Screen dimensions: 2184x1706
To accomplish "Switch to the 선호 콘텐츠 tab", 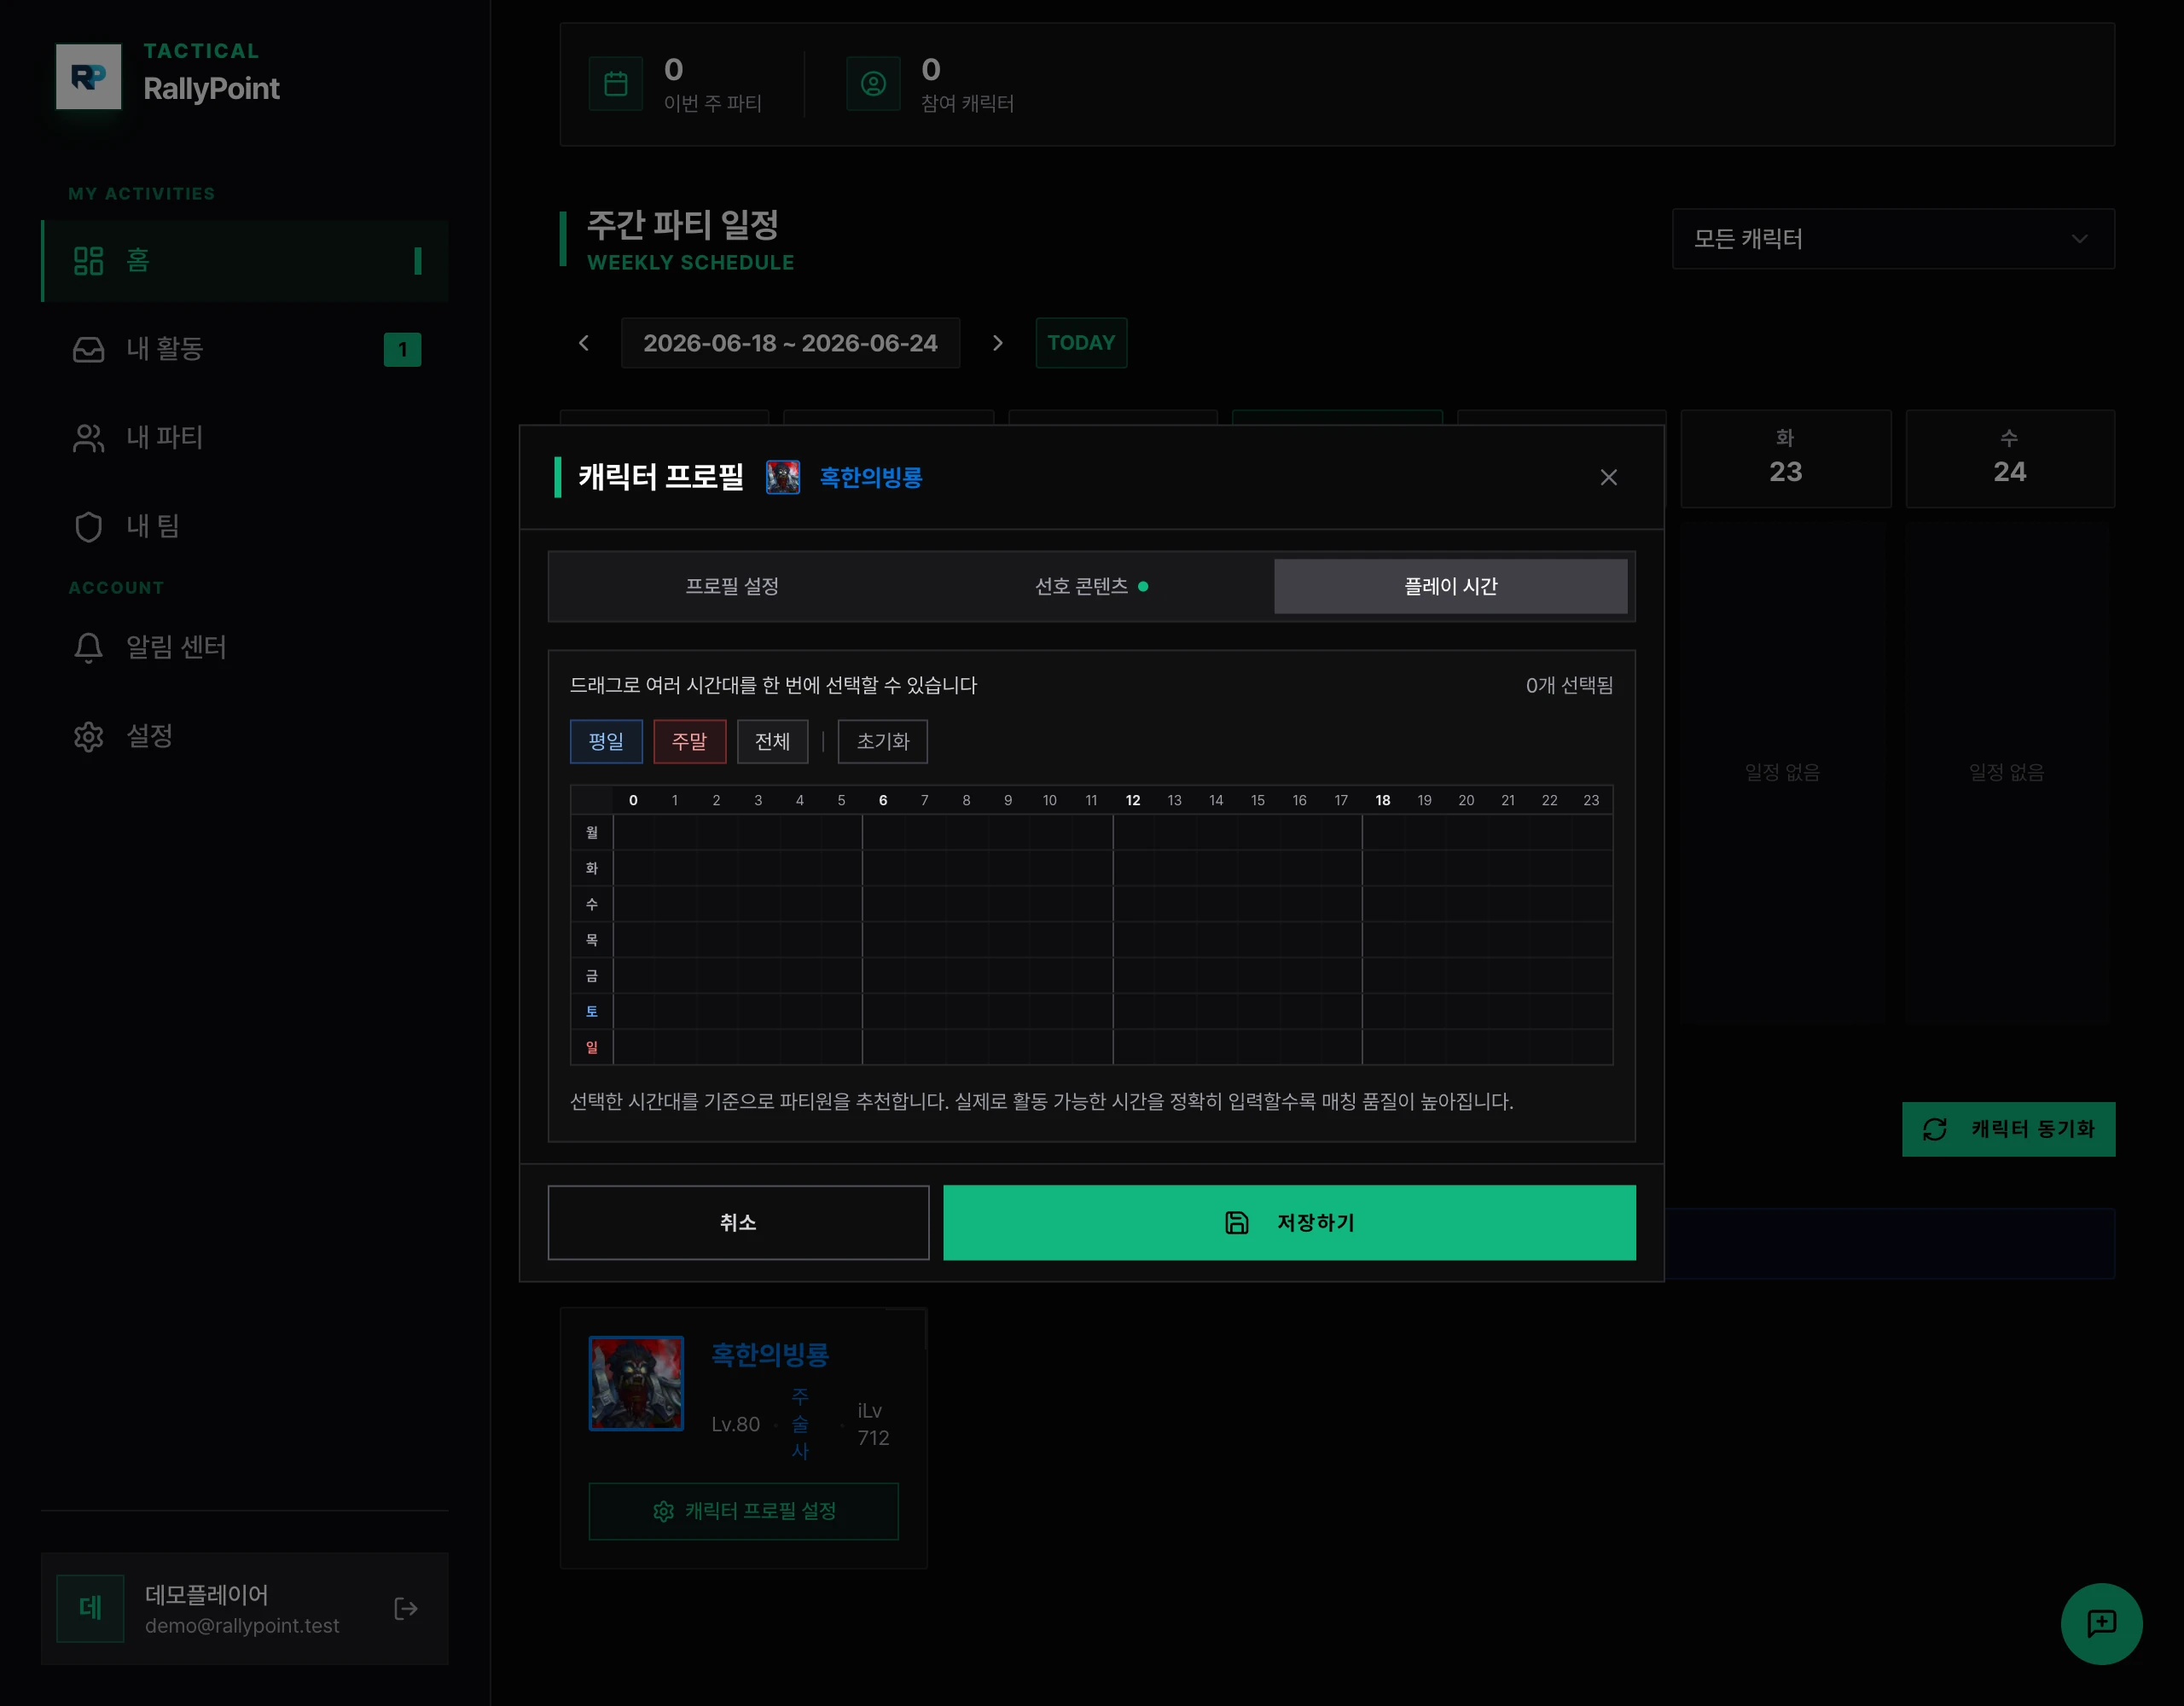I will [x=1091, y=586].
